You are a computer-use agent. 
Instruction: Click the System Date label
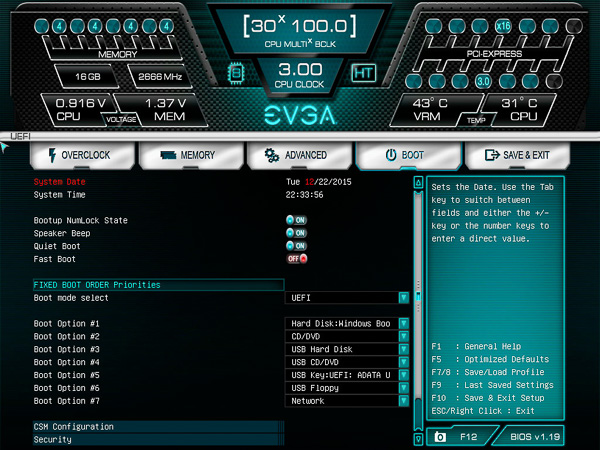[59, 182]
